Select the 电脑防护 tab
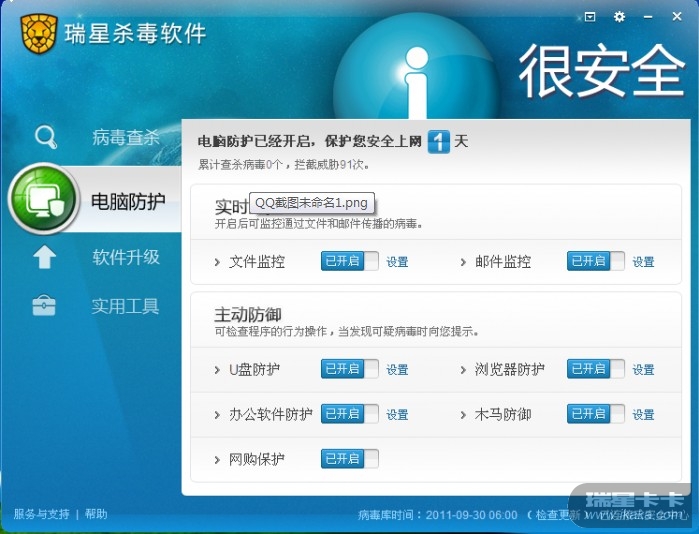This screenshot has height=534, width=699. 128,201
